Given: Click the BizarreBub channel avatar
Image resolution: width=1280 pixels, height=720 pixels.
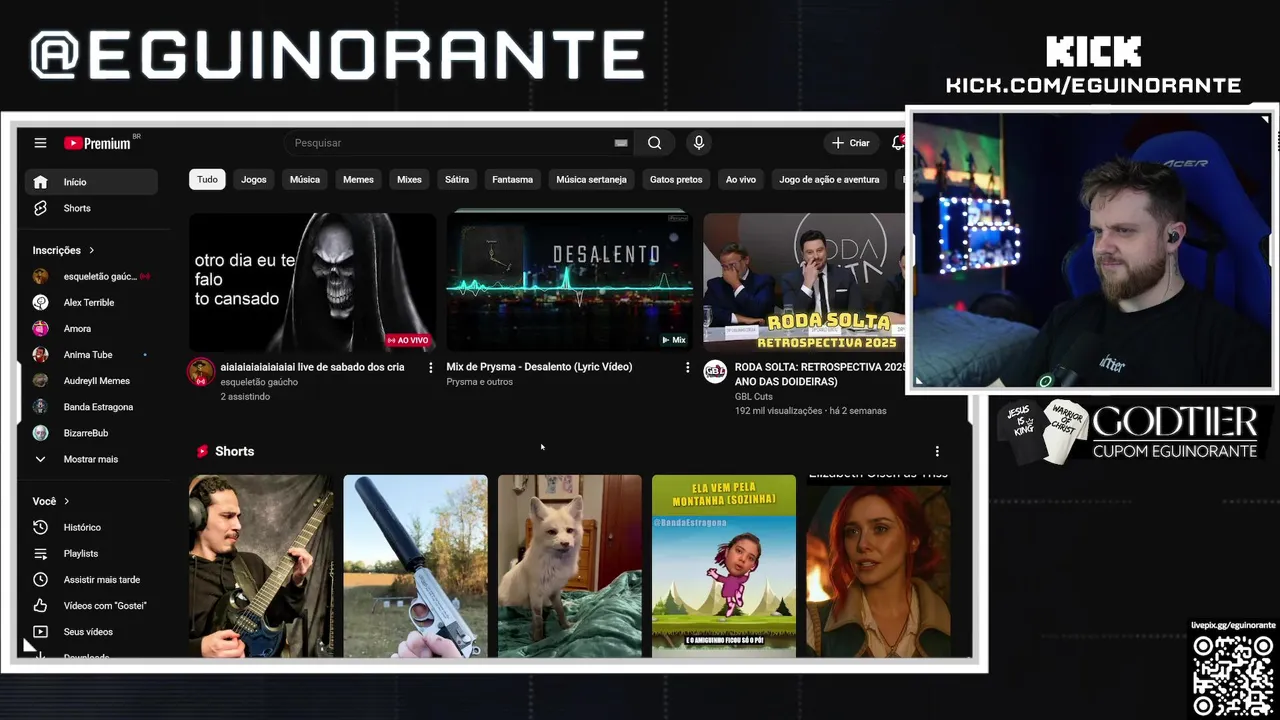Looking at the screenshot, I should click(40, 433).
